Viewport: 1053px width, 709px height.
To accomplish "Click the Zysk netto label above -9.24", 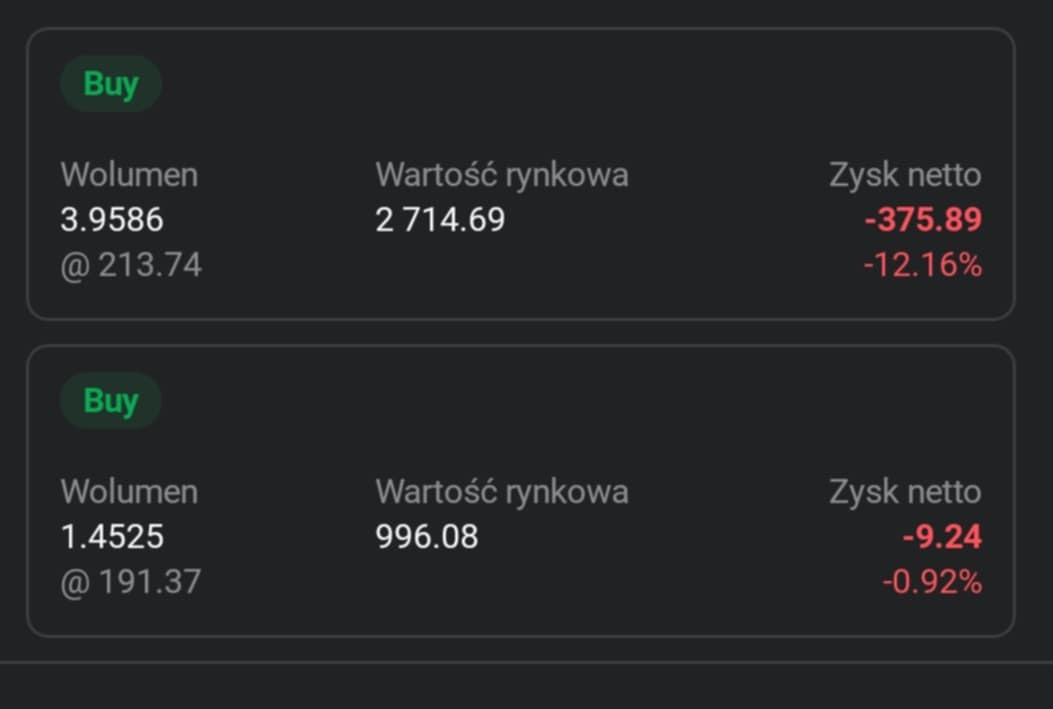I will [905, 492].
